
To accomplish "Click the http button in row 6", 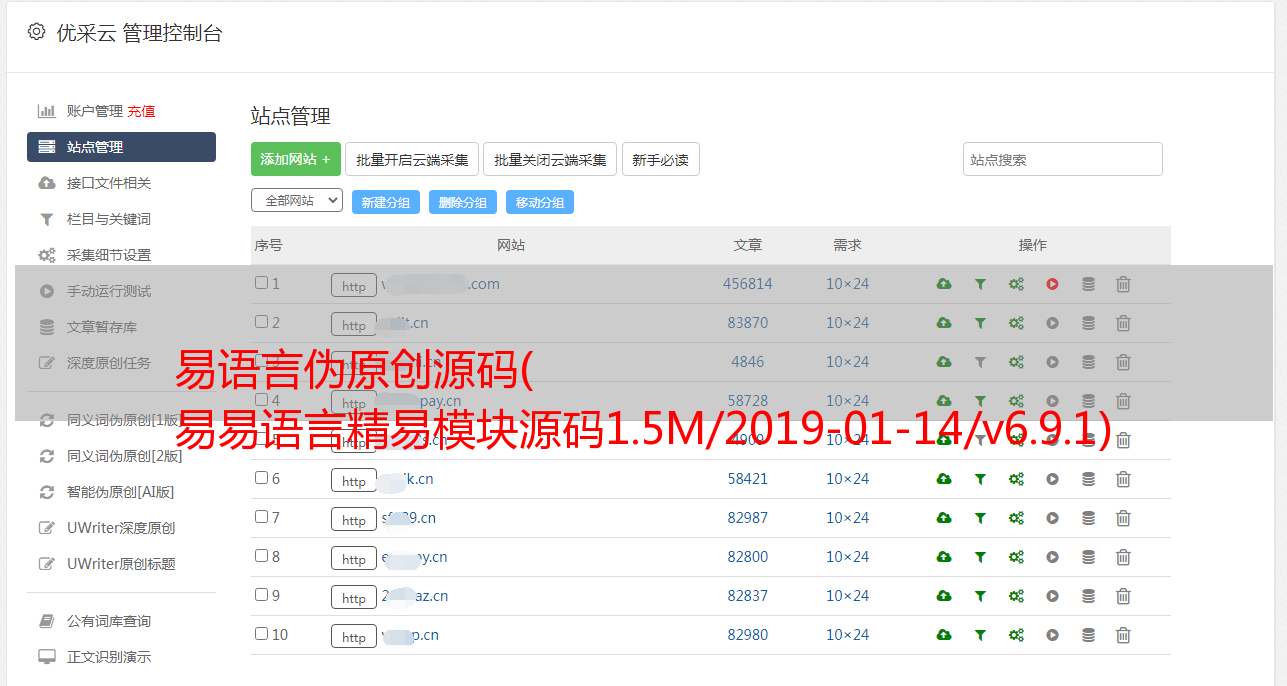I will 354,481.
